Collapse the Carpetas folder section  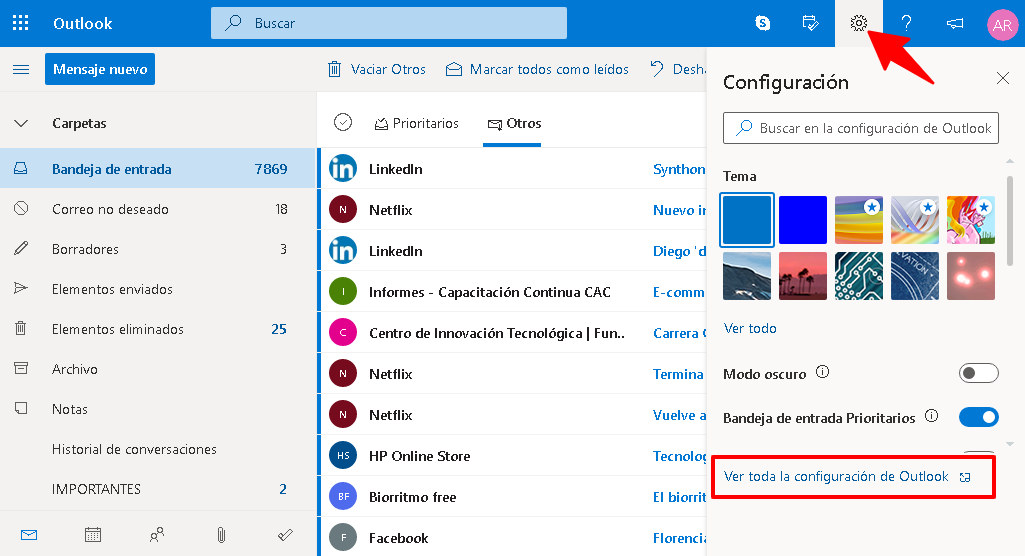[x=21, y=123]
